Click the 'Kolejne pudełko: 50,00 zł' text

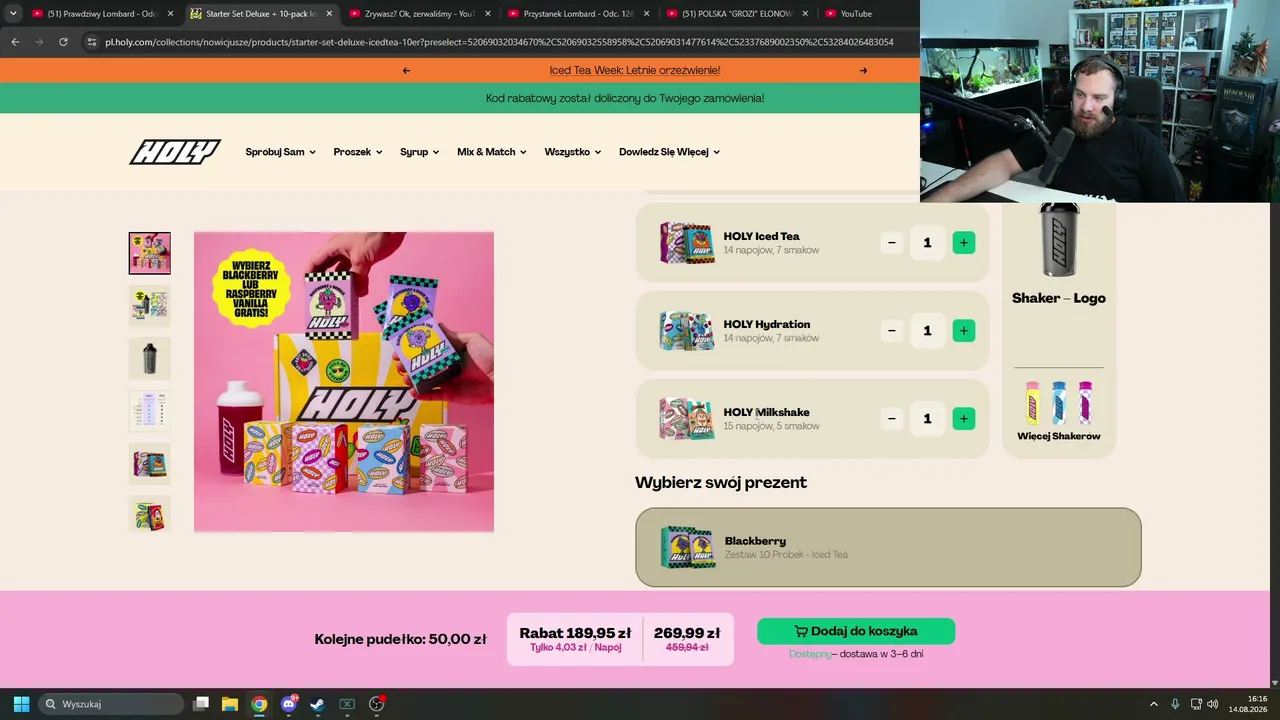[400, 639]
